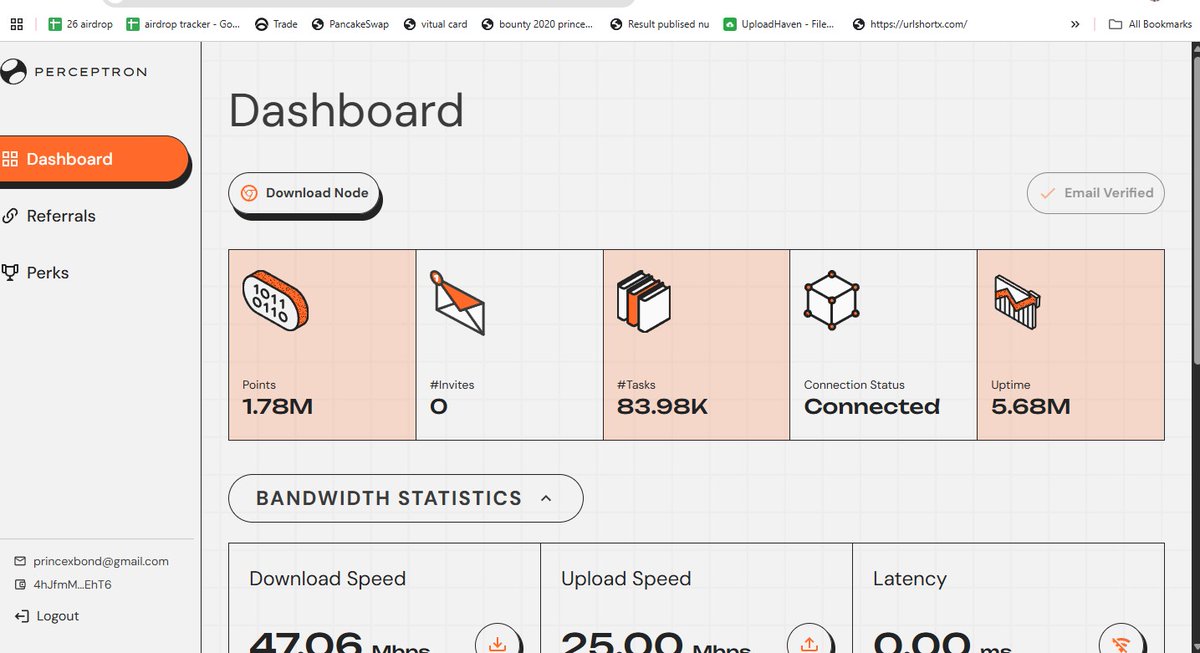
Task: Click the #Invites value 0
Action: 438,407
